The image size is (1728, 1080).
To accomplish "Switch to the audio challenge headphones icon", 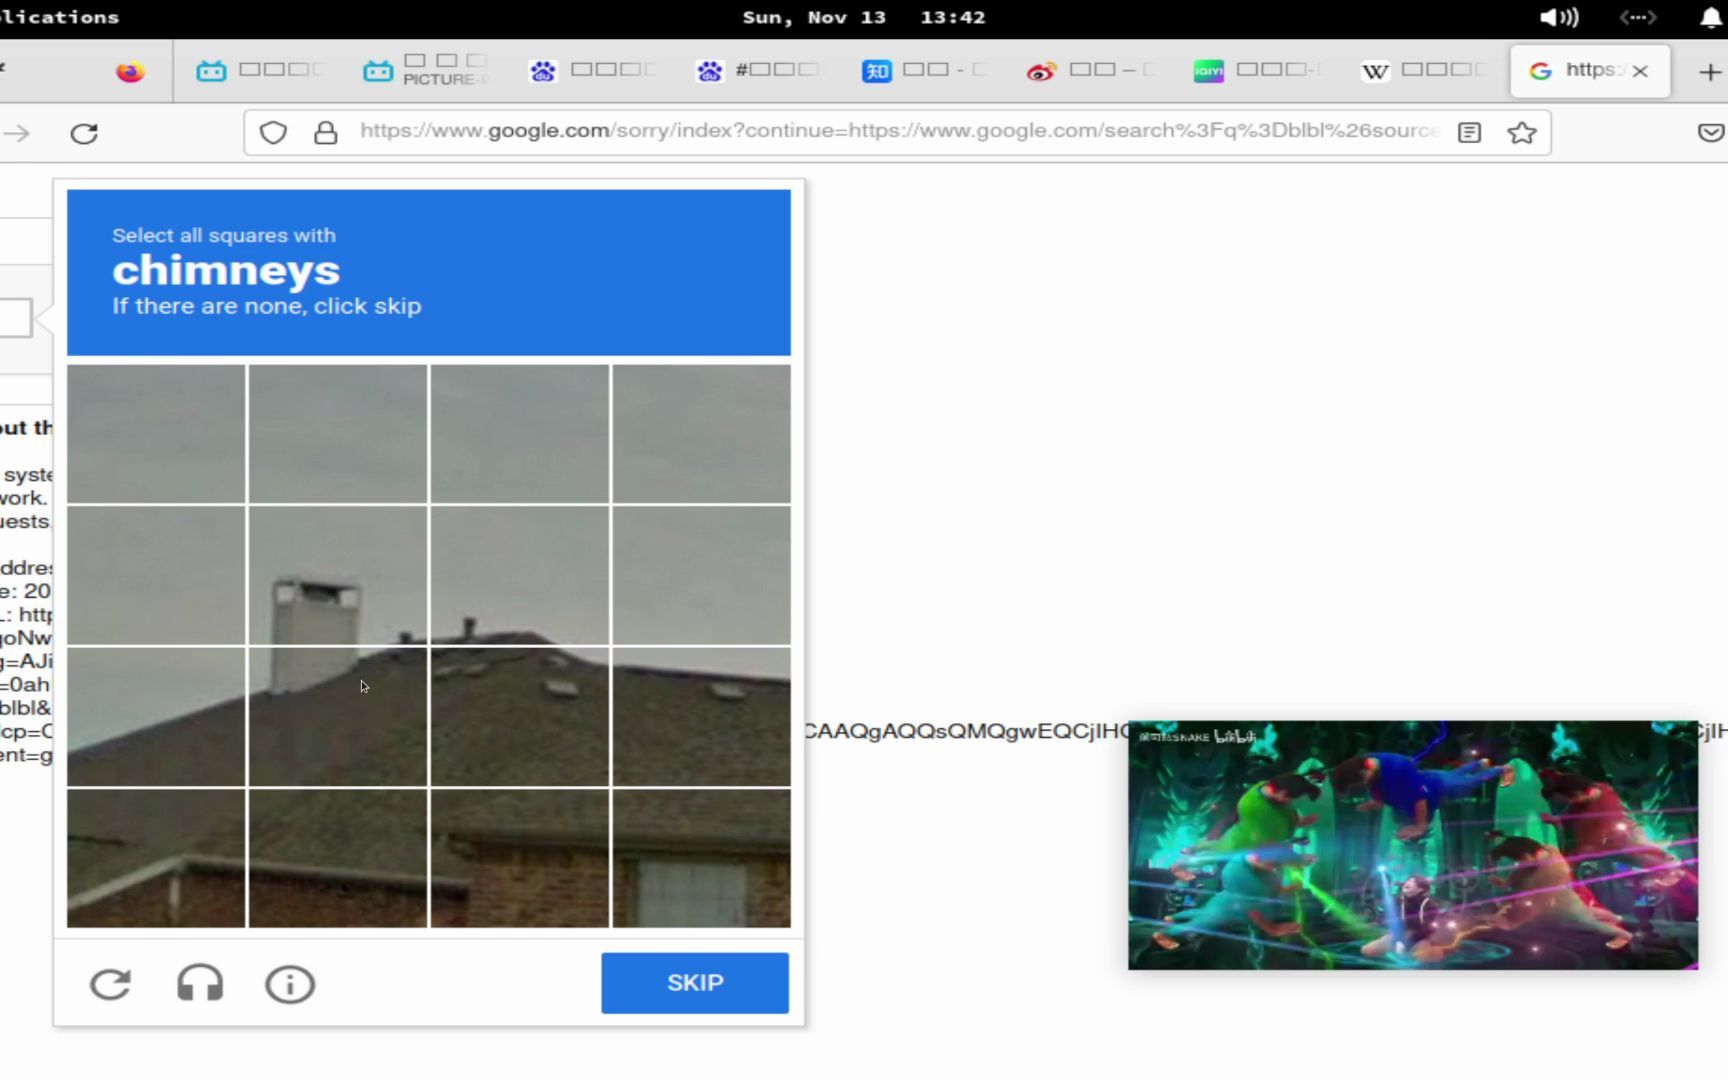I will pos(200,984).
